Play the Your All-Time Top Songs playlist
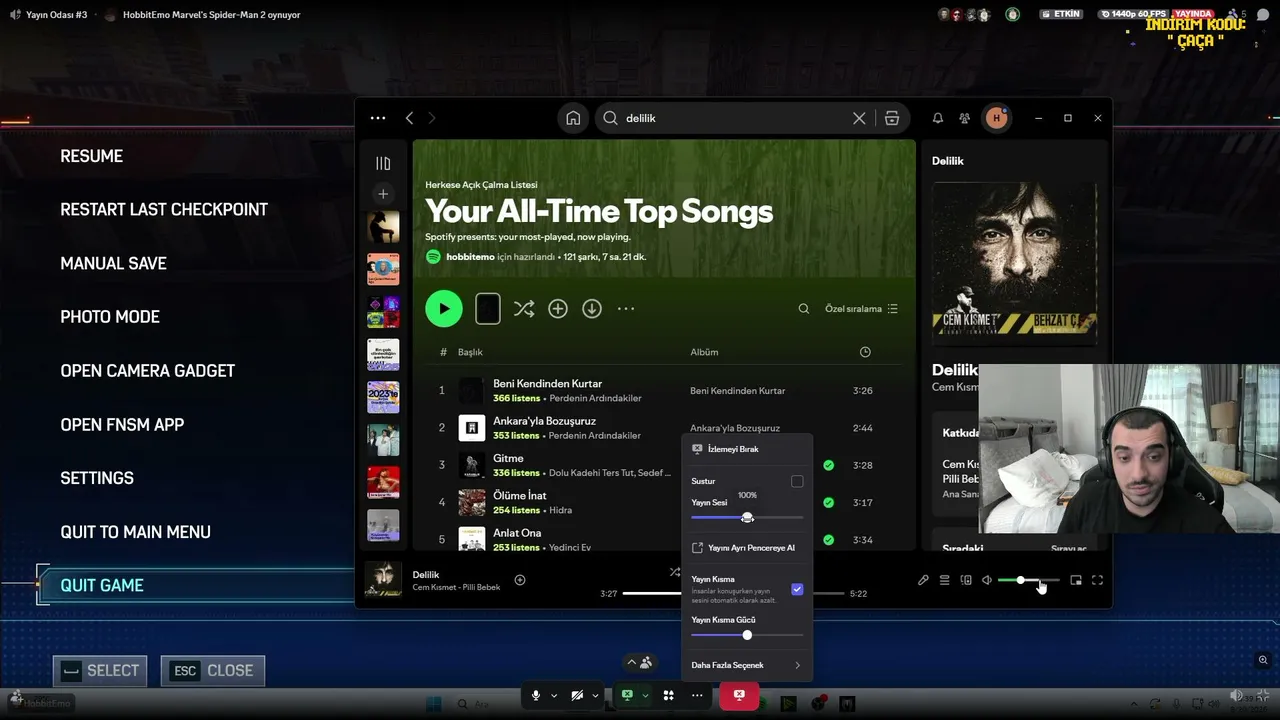The image size is (1280, 720). pyautogui.click(x=444, y=309)
